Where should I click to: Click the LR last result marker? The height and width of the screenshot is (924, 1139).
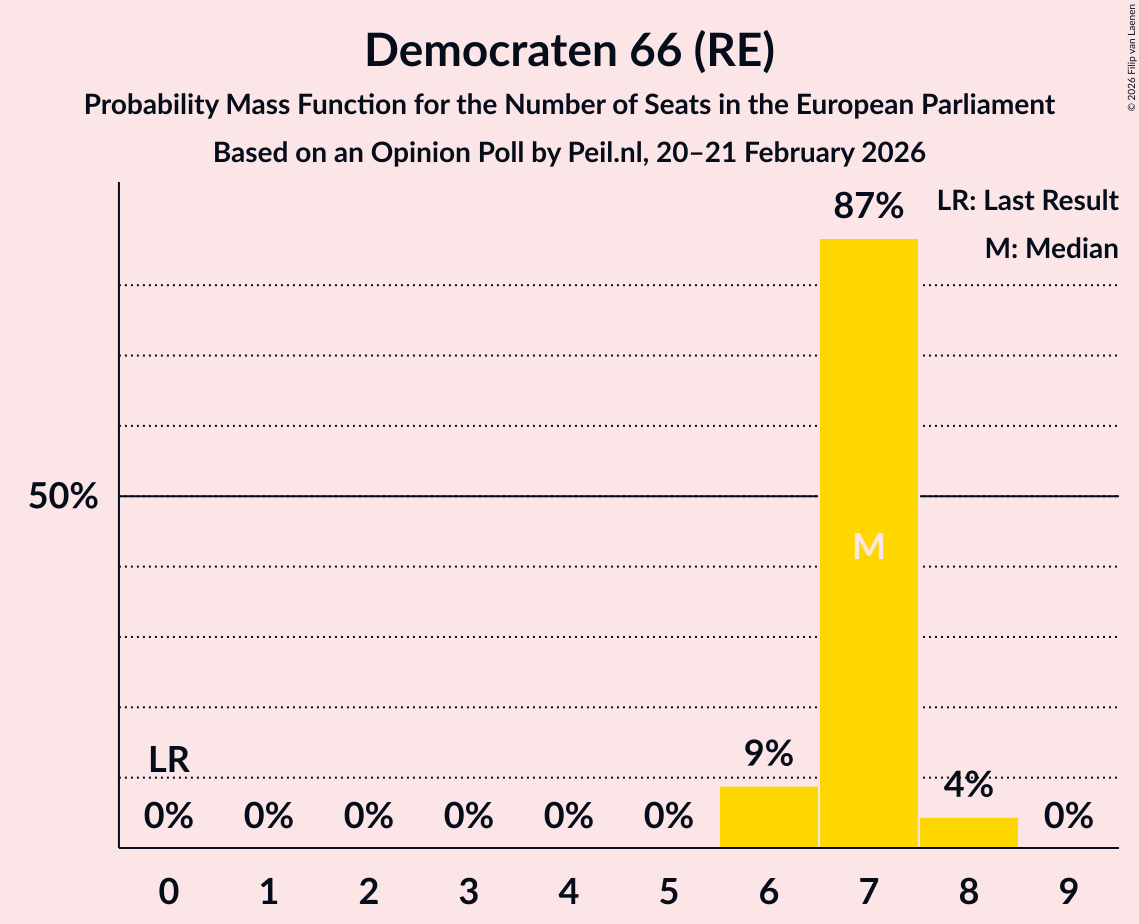(x=169, y=760)
